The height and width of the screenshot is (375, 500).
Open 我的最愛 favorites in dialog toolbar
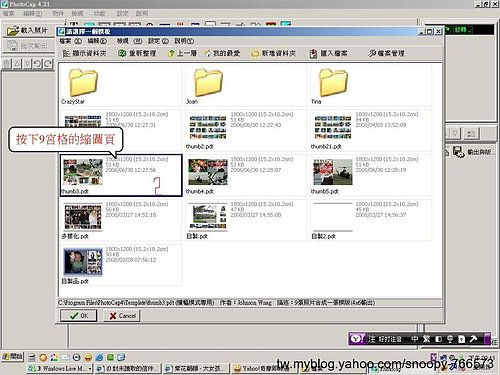click(222, 53)
